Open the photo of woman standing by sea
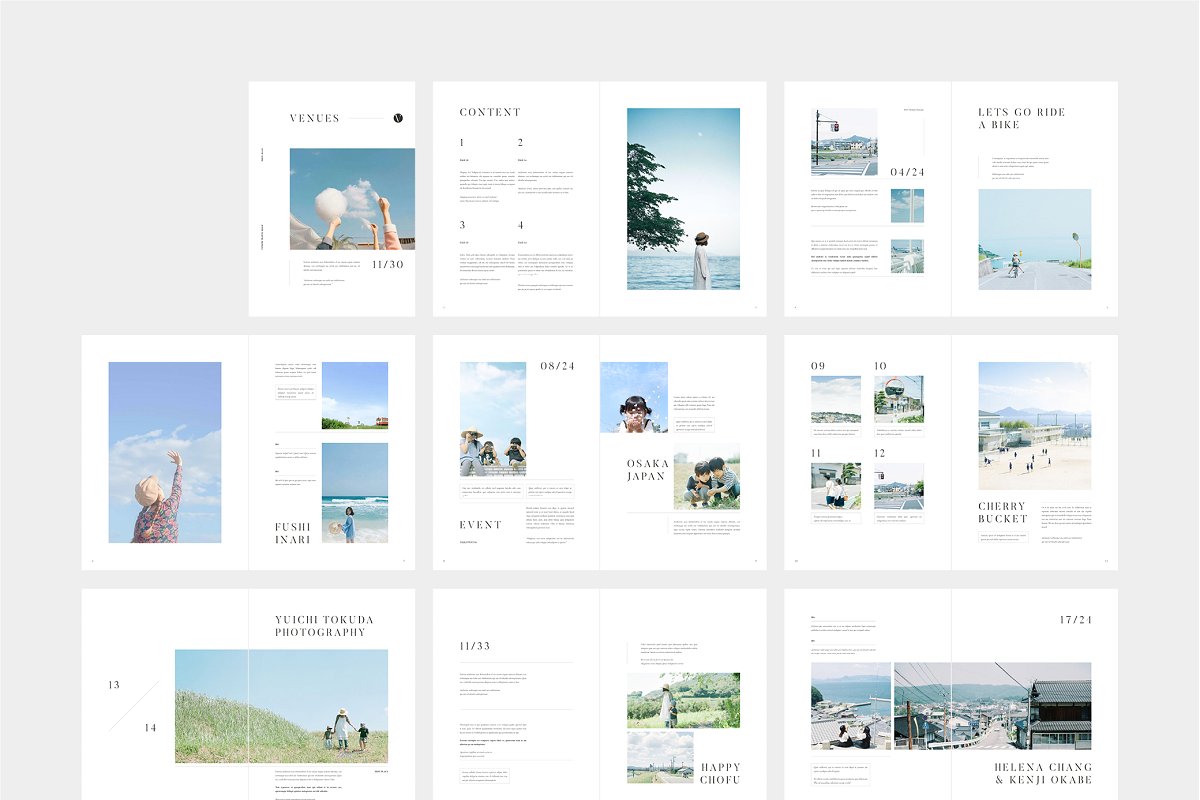The image size is (1200, 800). pos(683,199)
